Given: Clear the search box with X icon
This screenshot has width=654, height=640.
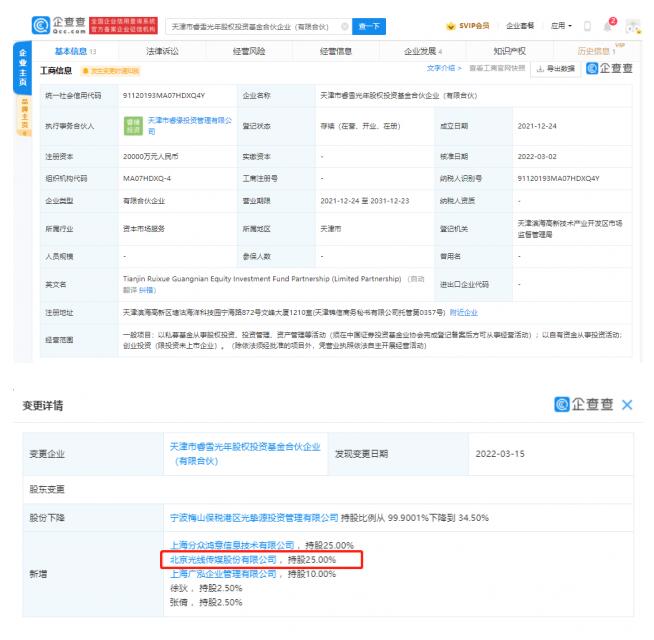Looking at the screenshot, I should pyautogui.click(x=345, y=26).
